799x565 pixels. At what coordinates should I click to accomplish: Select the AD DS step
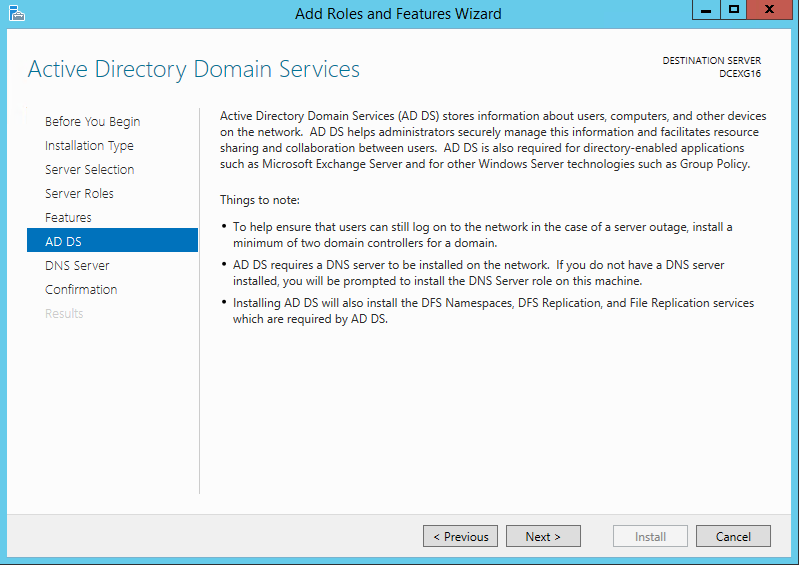(x=112, y=240)
